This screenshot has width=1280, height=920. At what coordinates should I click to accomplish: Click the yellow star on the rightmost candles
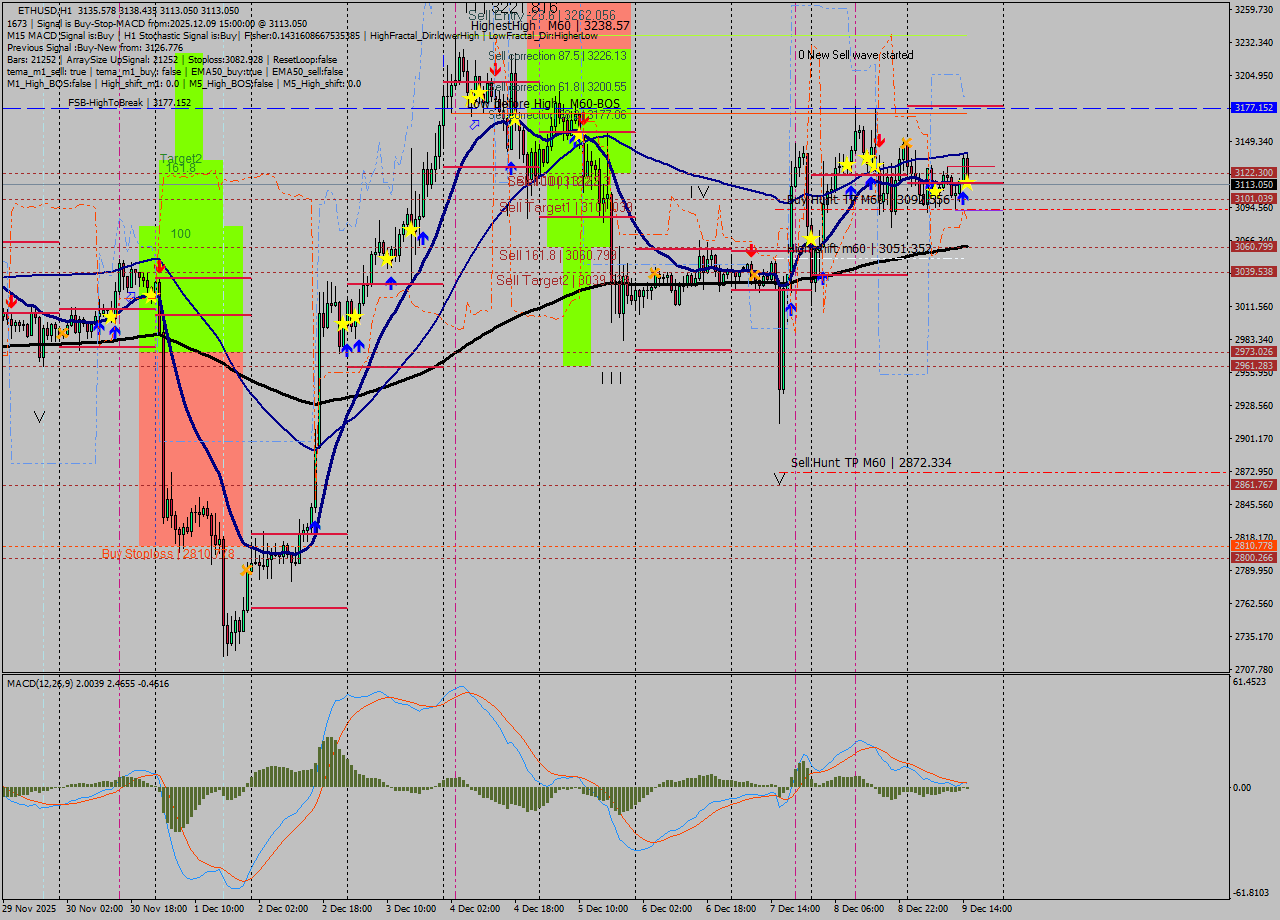(x=965, y=183)
